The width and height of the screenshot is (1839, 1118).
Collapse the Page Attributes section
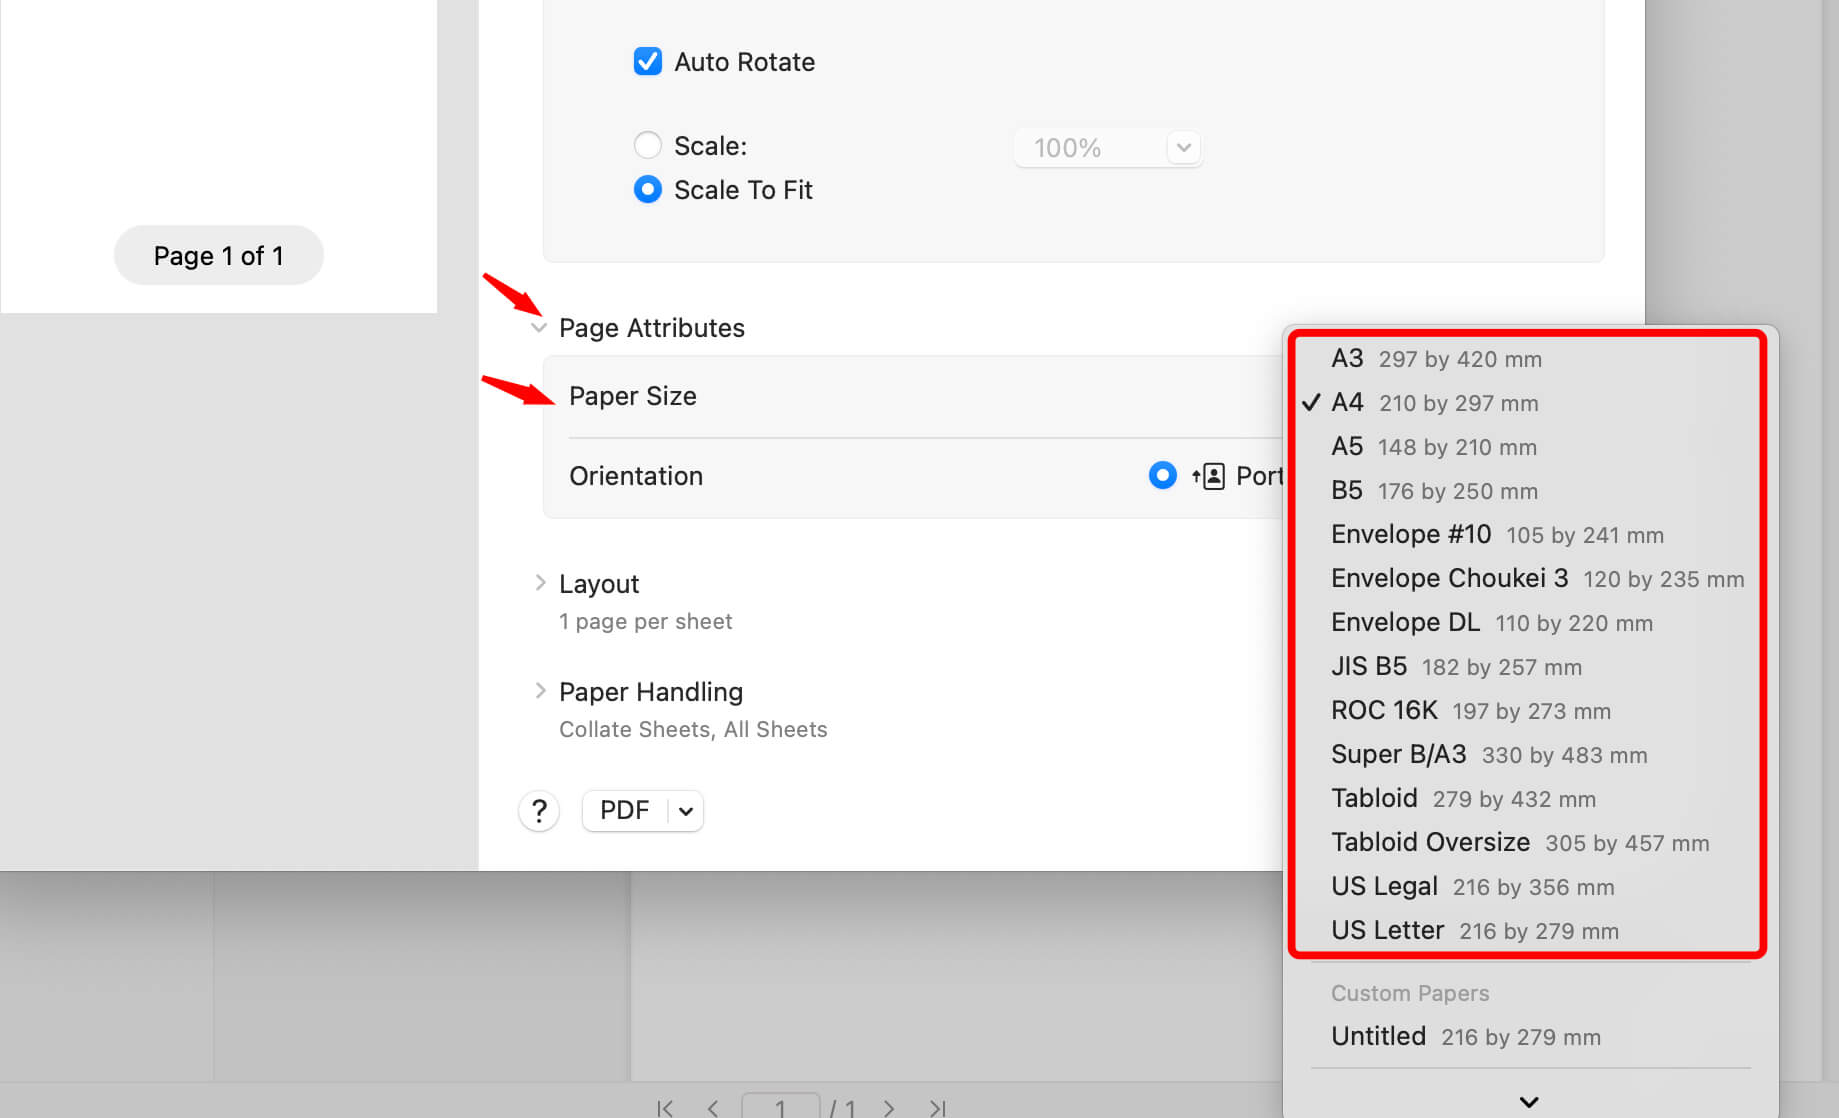(539, 328)
